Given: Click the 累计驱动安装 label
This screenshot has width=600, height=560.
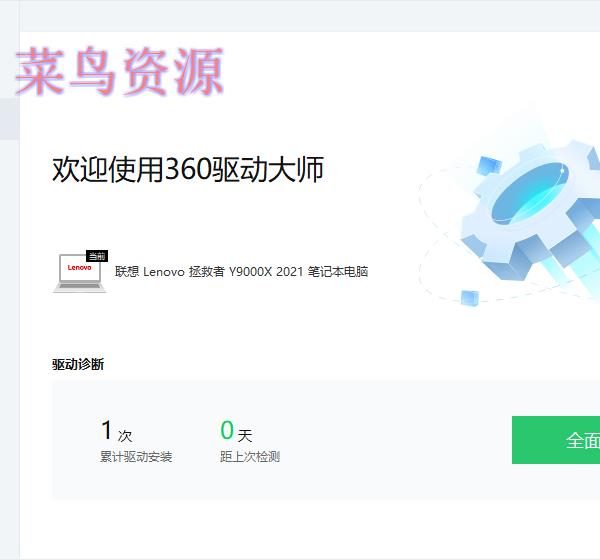Looking at the screenshot, I should point(136,457).
